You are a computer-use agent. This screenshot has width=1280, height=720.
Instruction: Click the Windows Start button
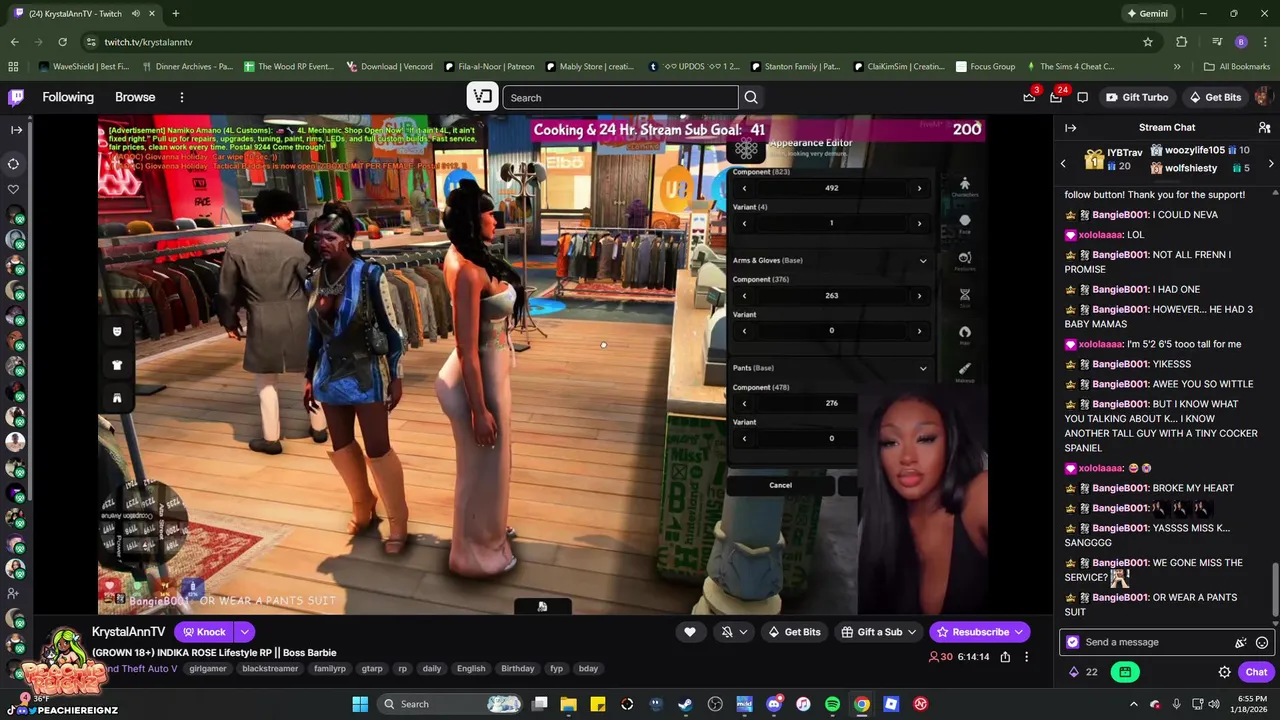[x=360, y=704]
